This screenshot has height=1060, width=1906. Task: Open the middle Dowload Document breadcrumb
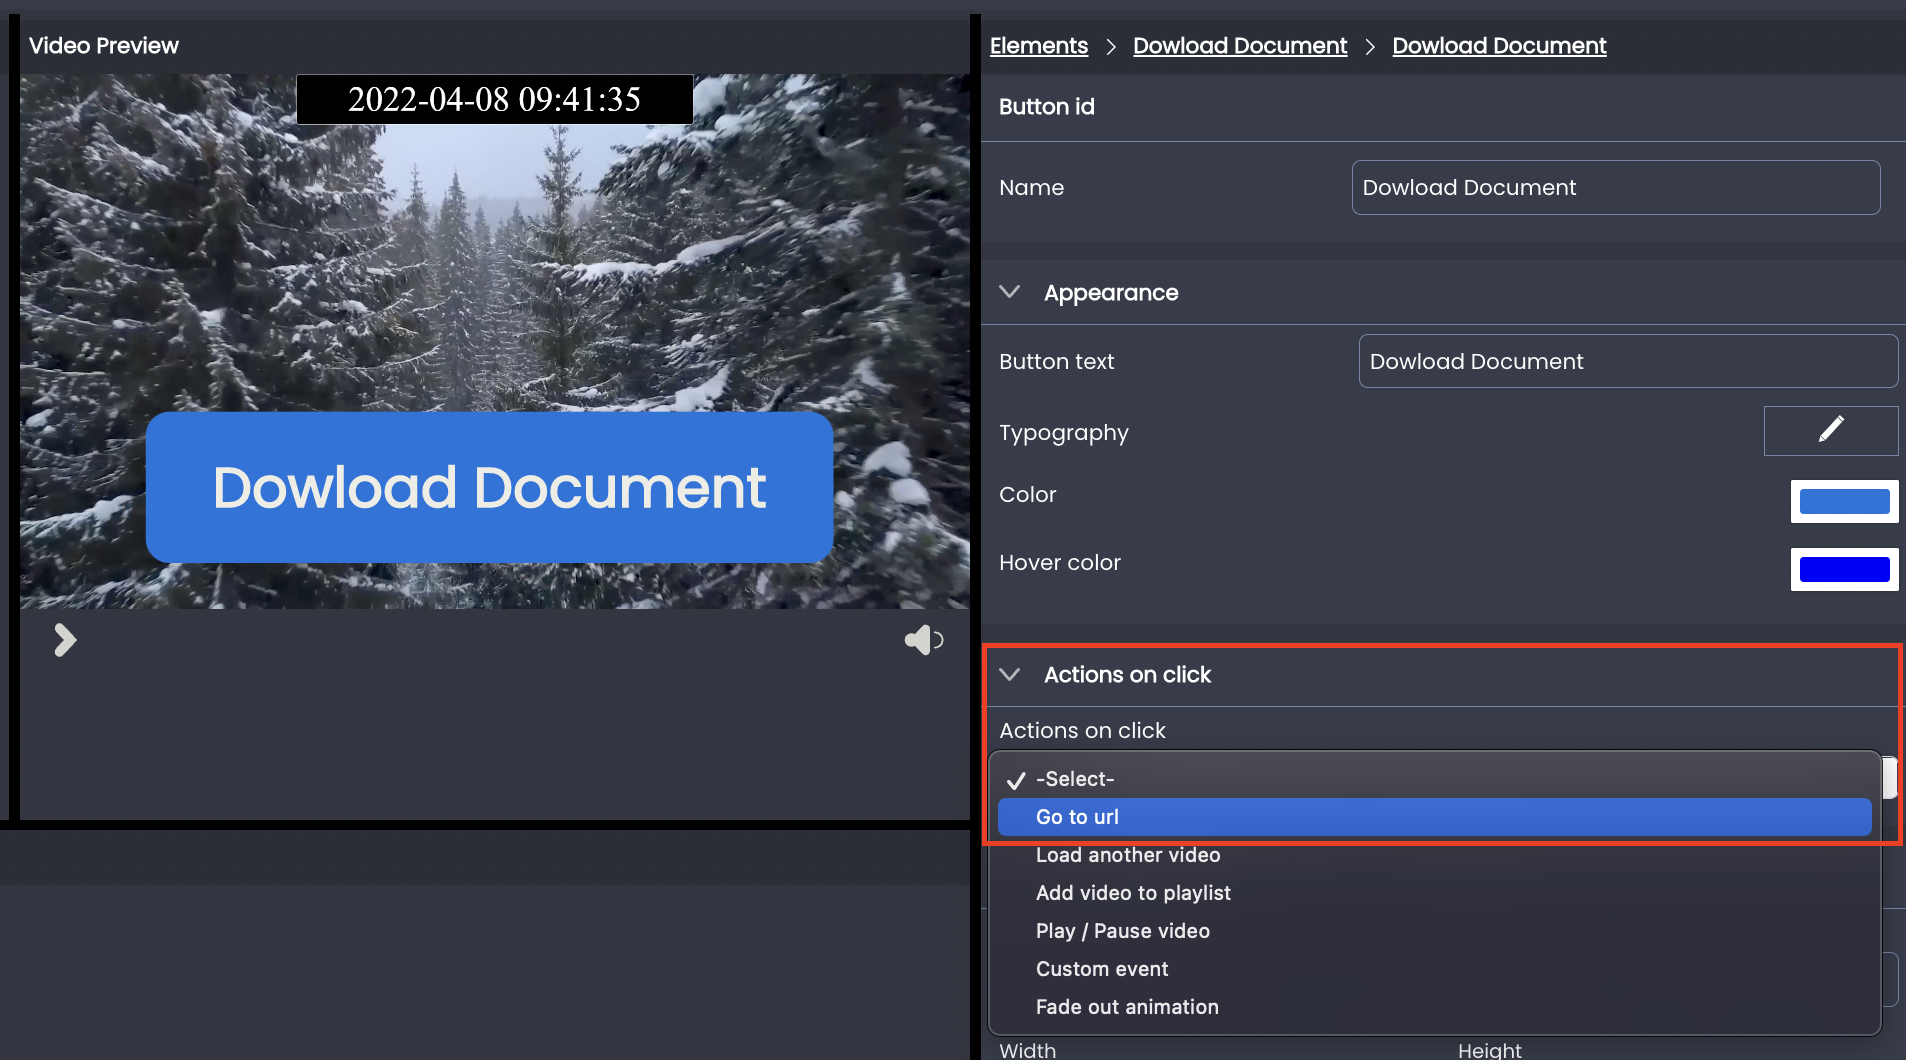(x=1240, y=46)
